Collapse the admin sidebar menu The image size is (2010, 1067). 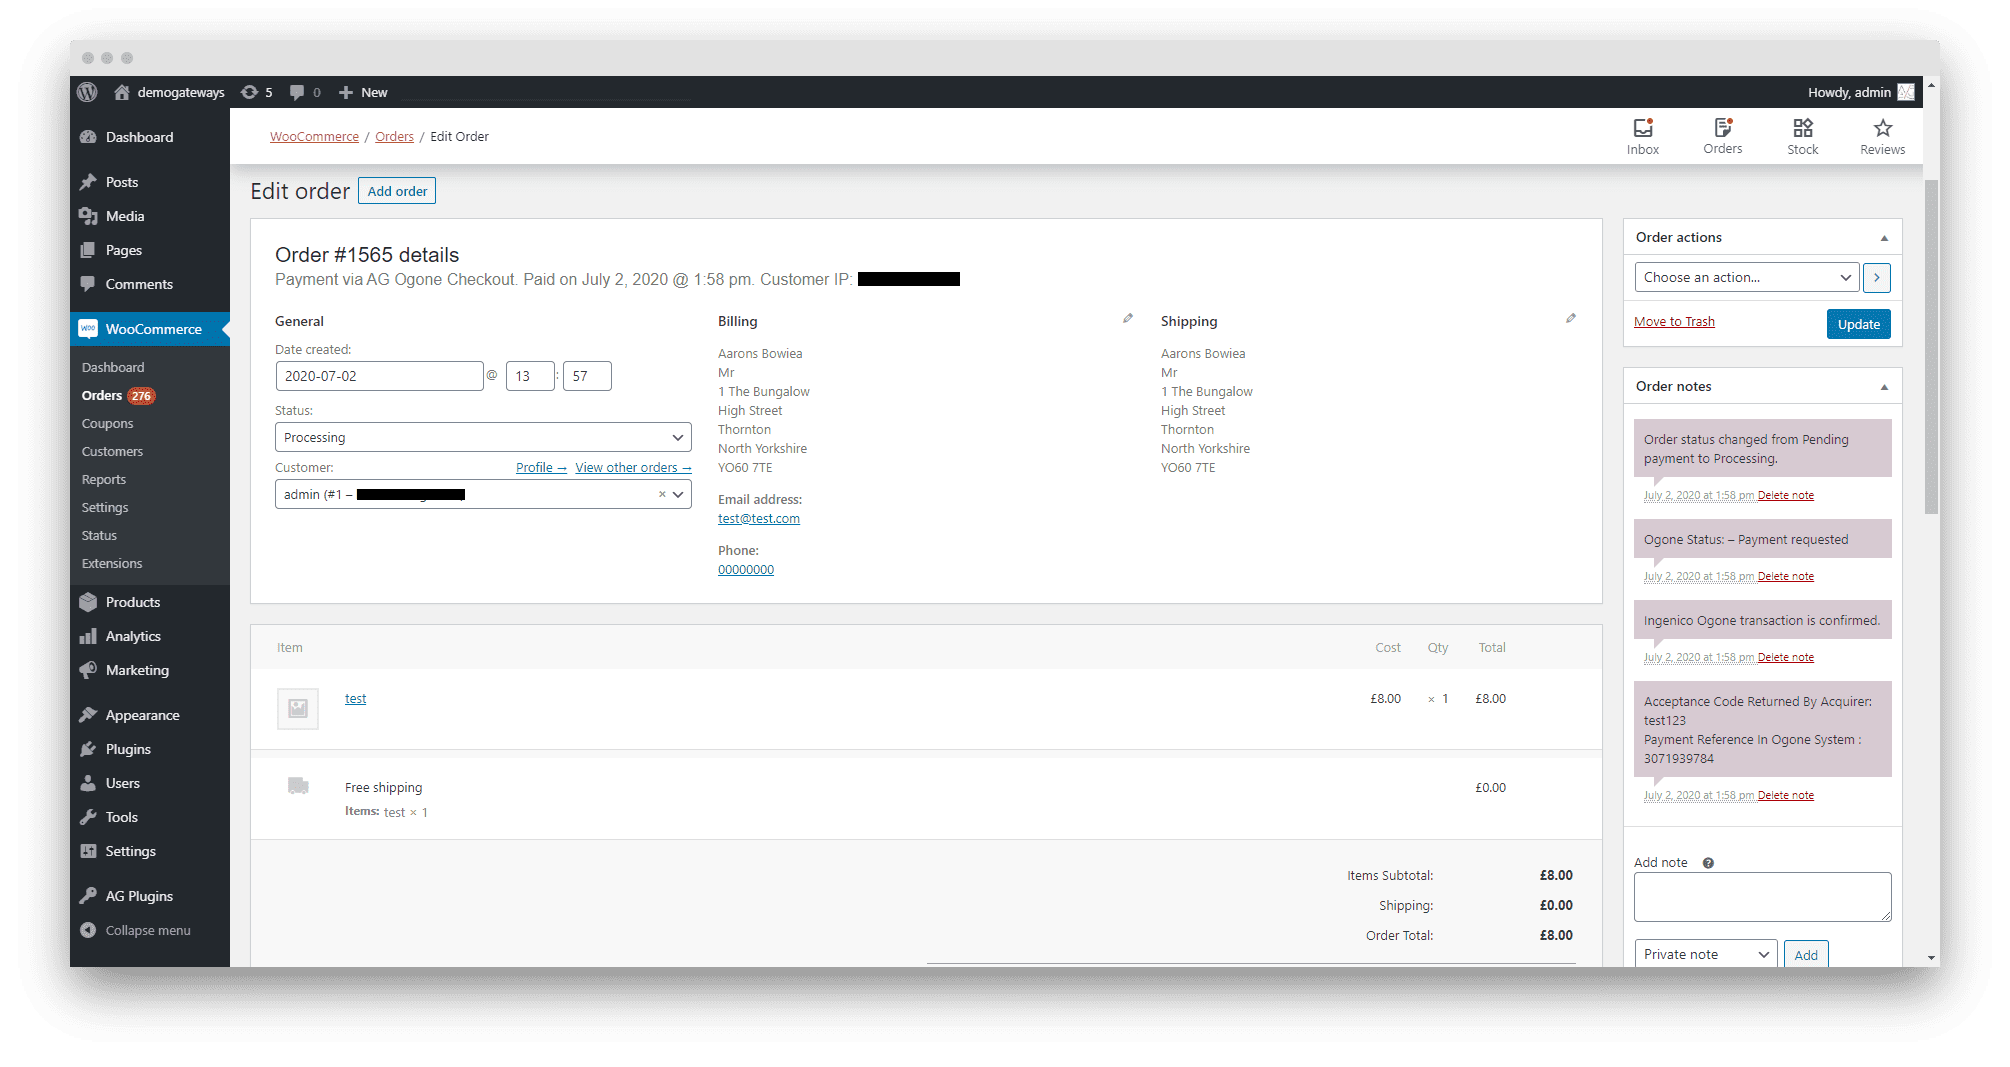point(150,930)
